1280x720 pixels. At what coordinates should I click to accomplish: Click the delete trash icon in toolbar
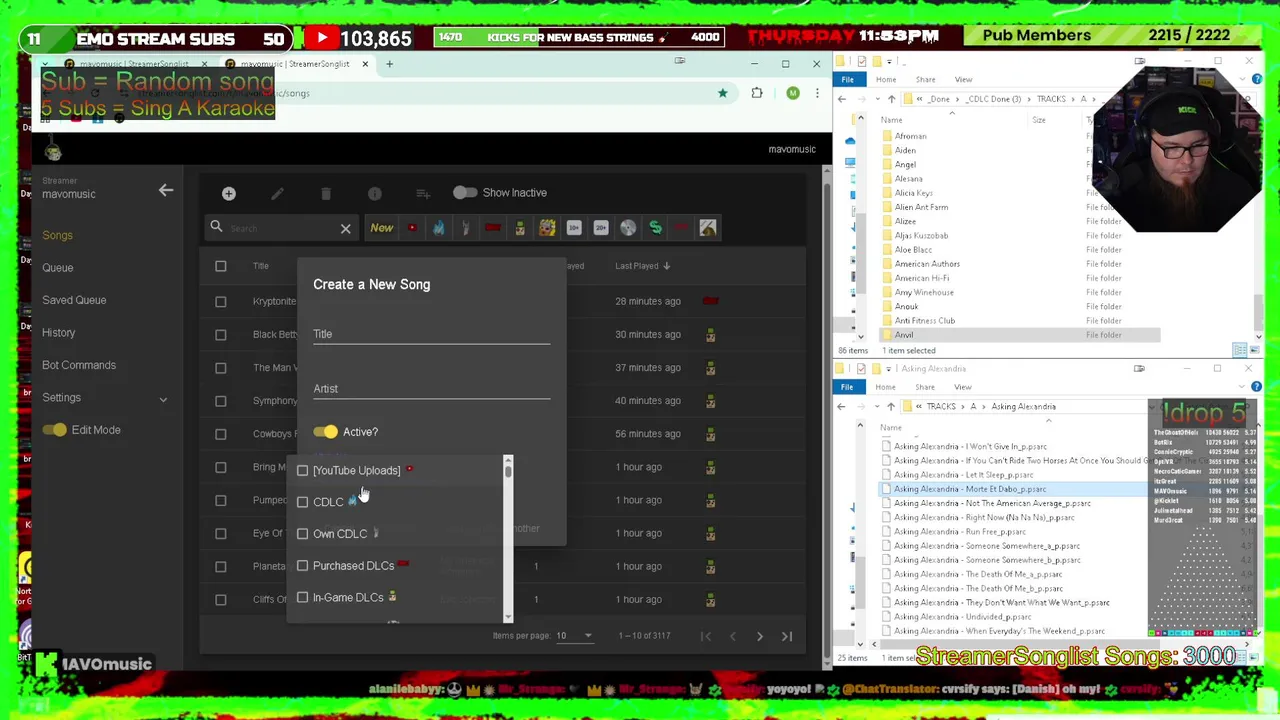tap(326, 193)
